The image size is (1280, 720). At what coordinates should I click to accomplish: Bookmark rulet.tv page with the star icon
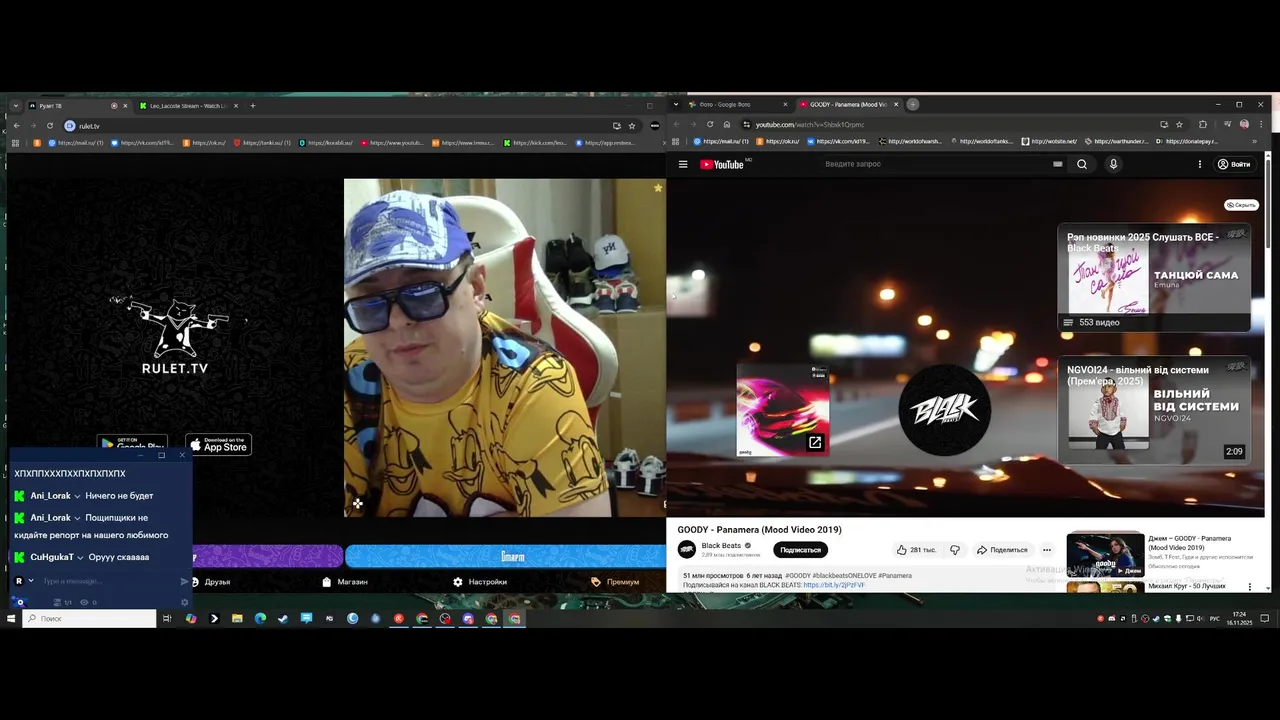click(632, 126)
